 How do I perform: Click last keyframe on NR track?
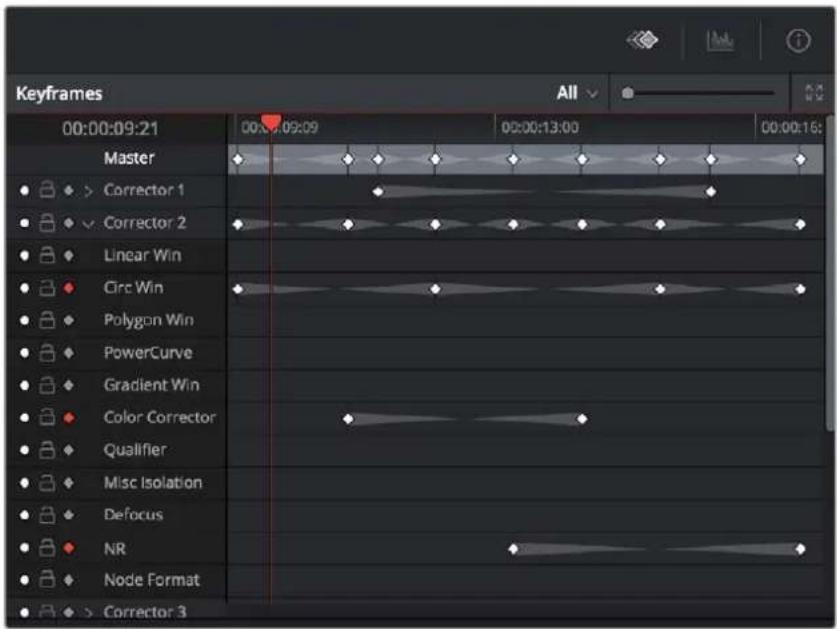click(800, 549)
